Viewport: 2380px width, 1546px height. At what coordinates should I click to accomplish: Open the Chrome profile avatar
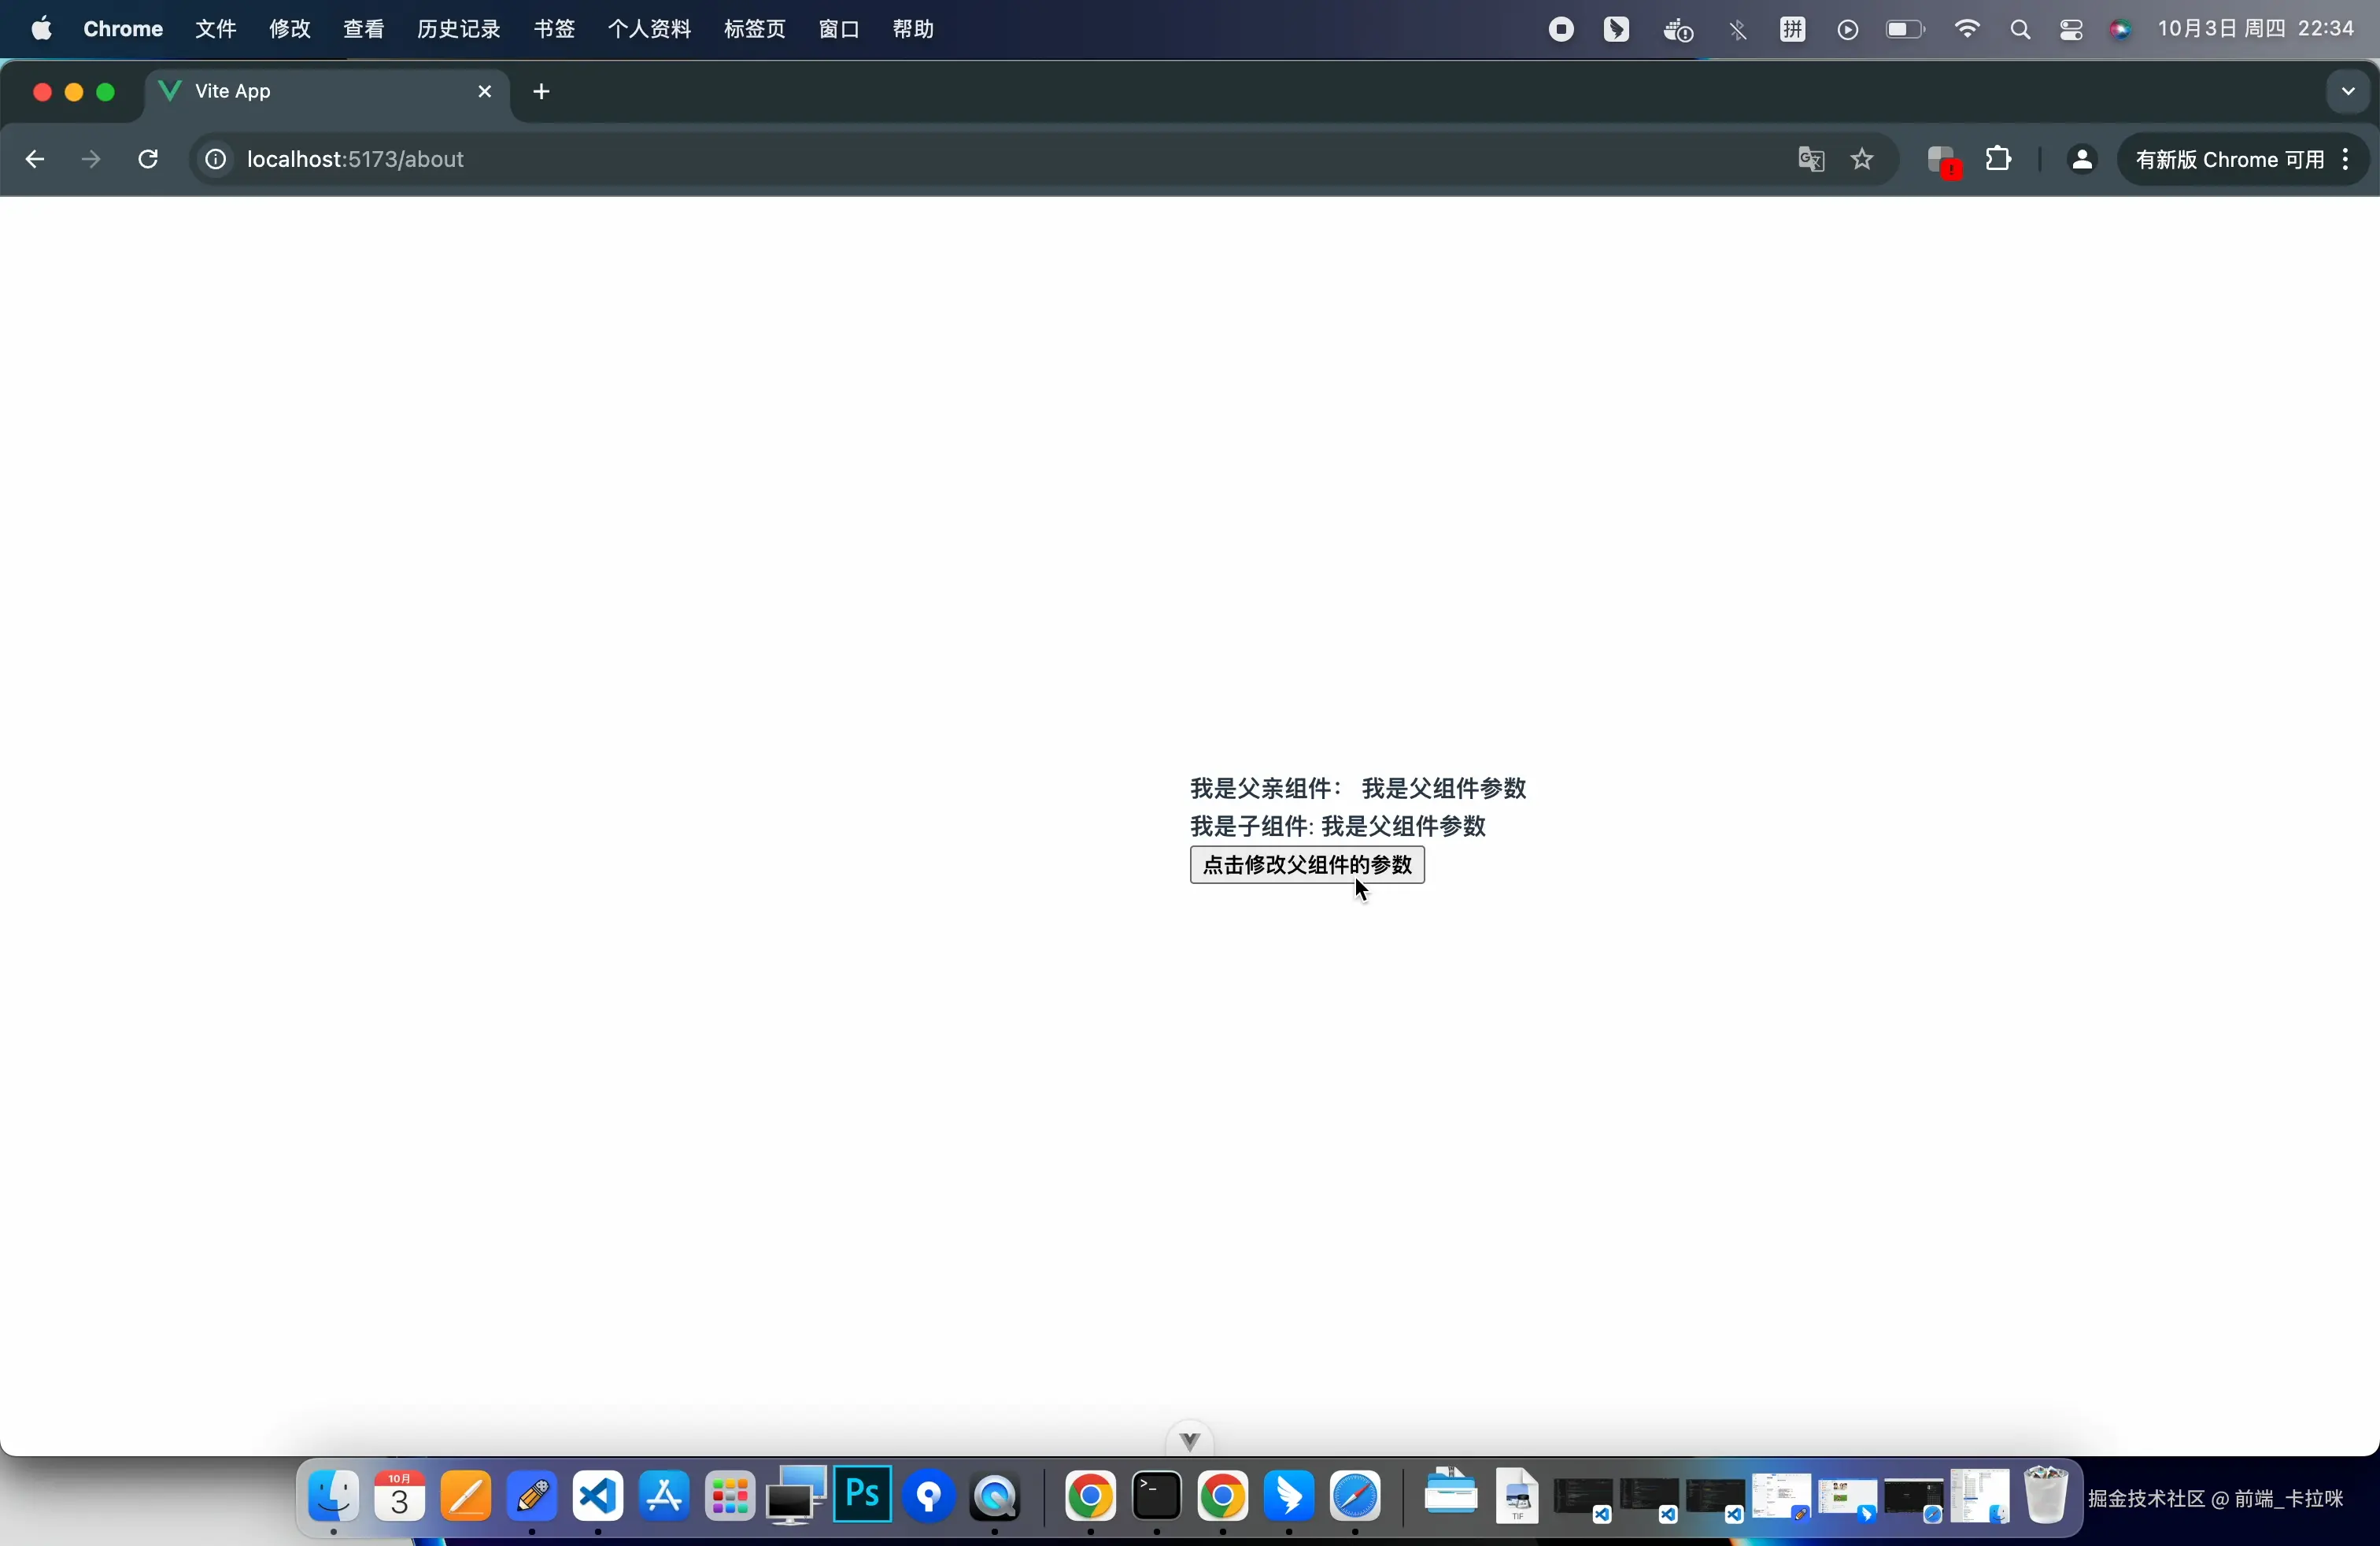tap(2081, 160)
